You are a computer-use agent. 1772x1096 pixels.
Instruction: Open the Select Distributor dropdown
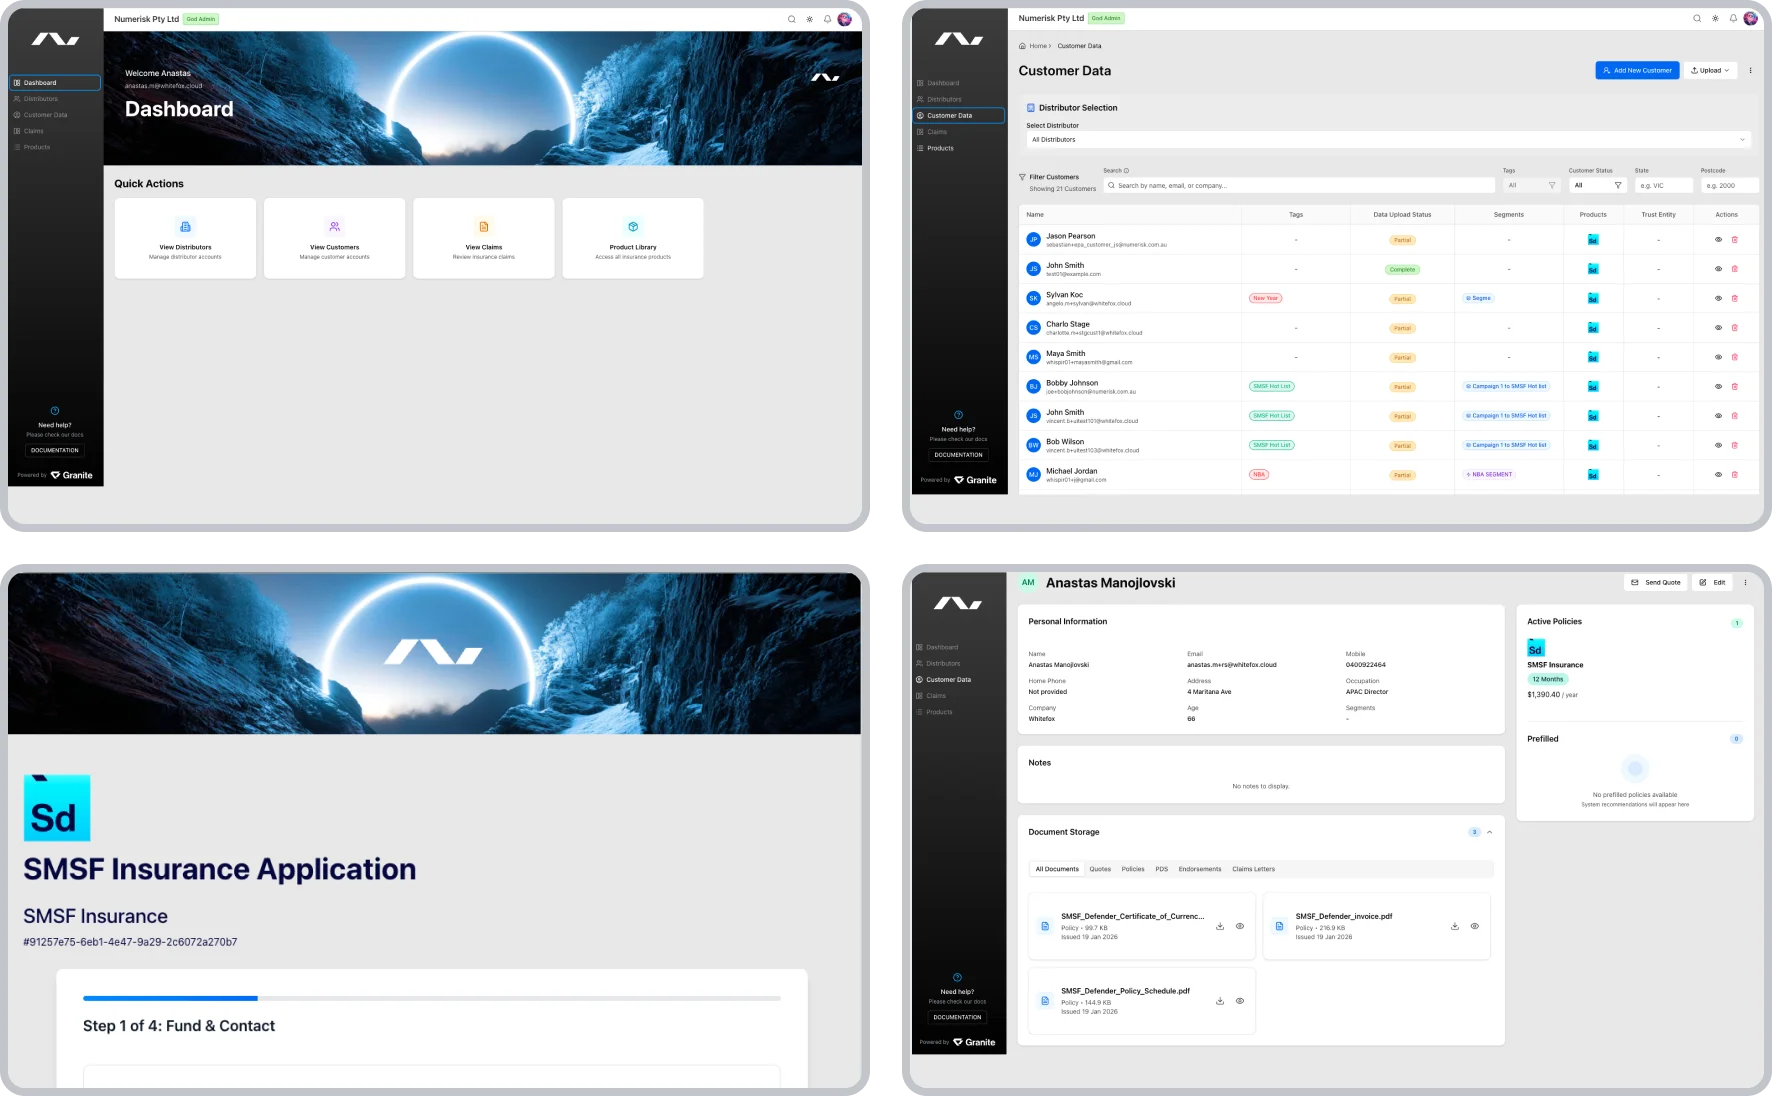(x=1388, y=139)
